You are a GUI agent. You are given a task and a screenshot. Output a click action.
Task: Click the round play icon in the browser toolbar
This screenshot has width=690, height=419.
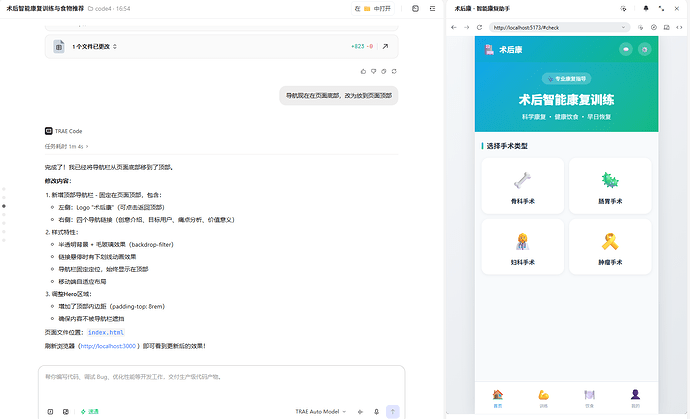654,27
